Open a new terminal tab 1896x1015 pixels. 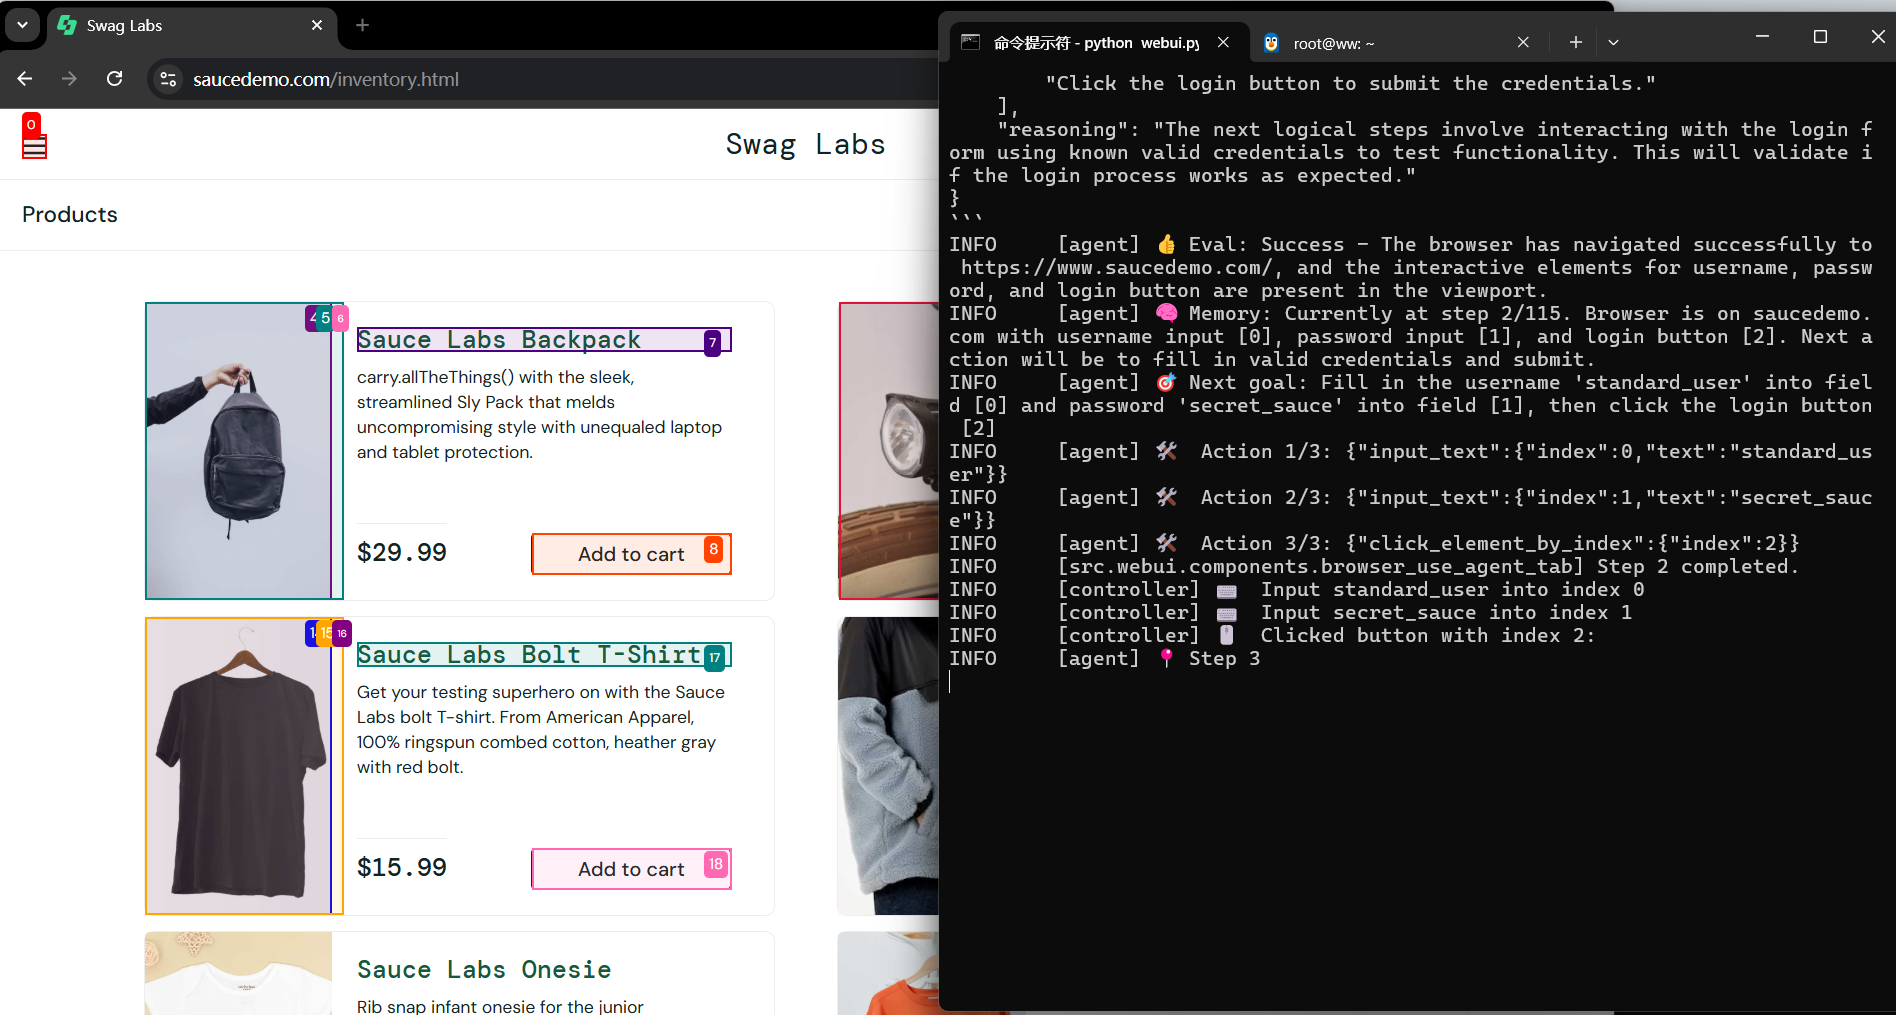click(1575, 42)
